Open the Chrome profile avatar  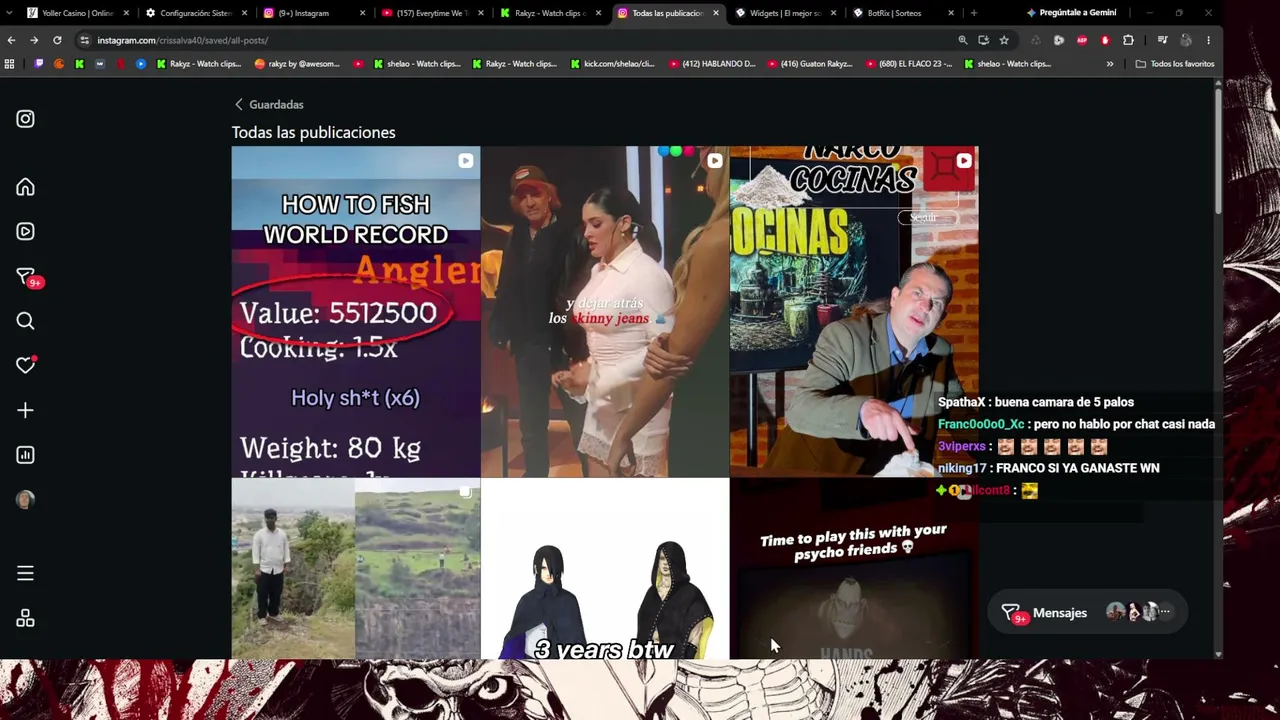tap(1186, 40)
